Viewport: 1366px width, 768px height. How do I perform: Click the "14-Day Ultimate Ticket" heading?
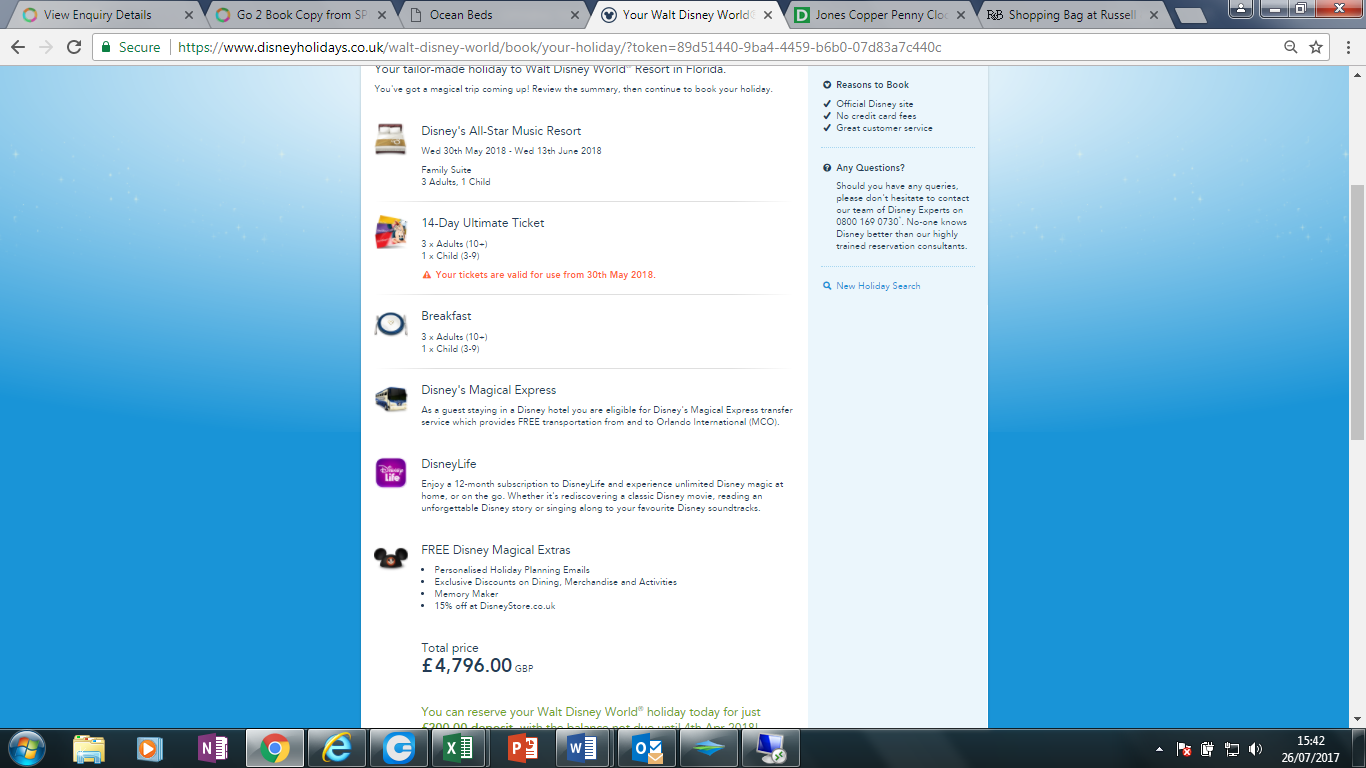483,223
